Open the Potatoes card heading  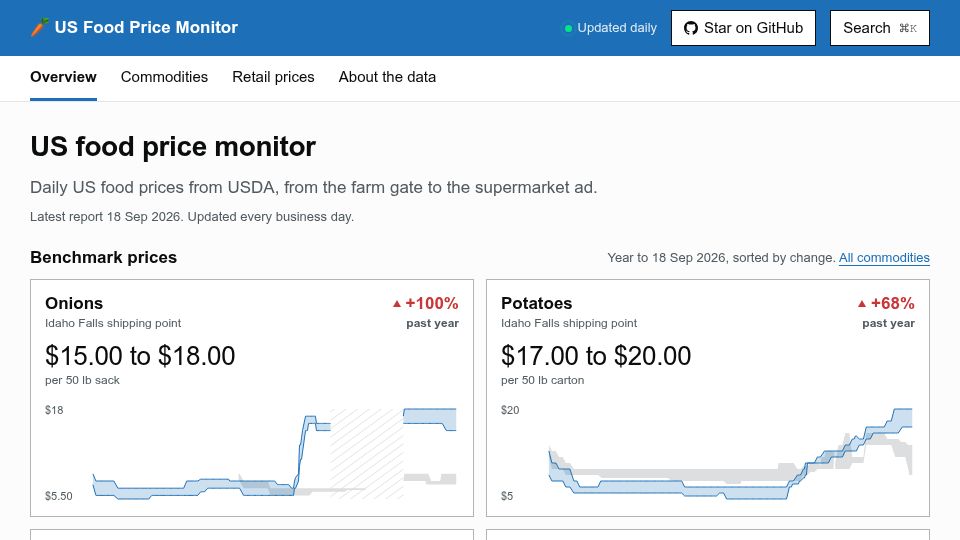pyautogui.click(x=536, y=303)
